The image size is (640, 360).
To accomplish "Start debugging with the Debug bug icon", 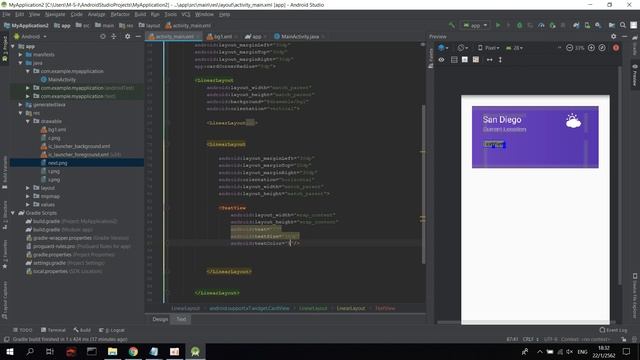I will pyautogui.click(x=519, y=25).
